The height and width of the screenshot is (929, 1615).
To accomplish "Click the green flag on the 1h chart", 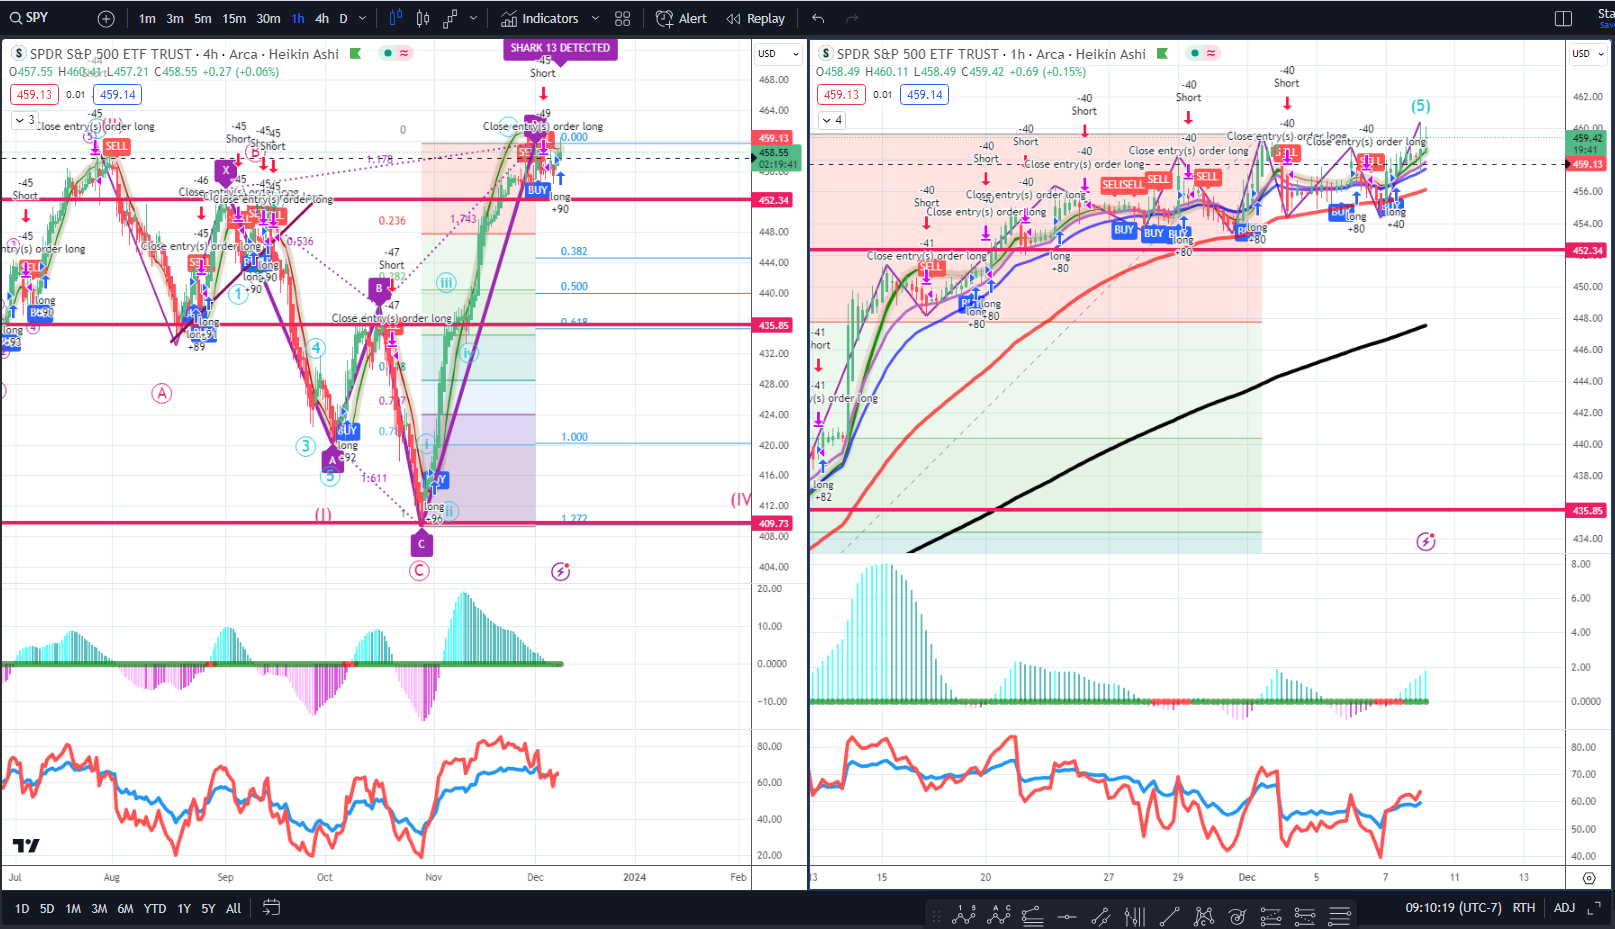I will [1162, 53].
